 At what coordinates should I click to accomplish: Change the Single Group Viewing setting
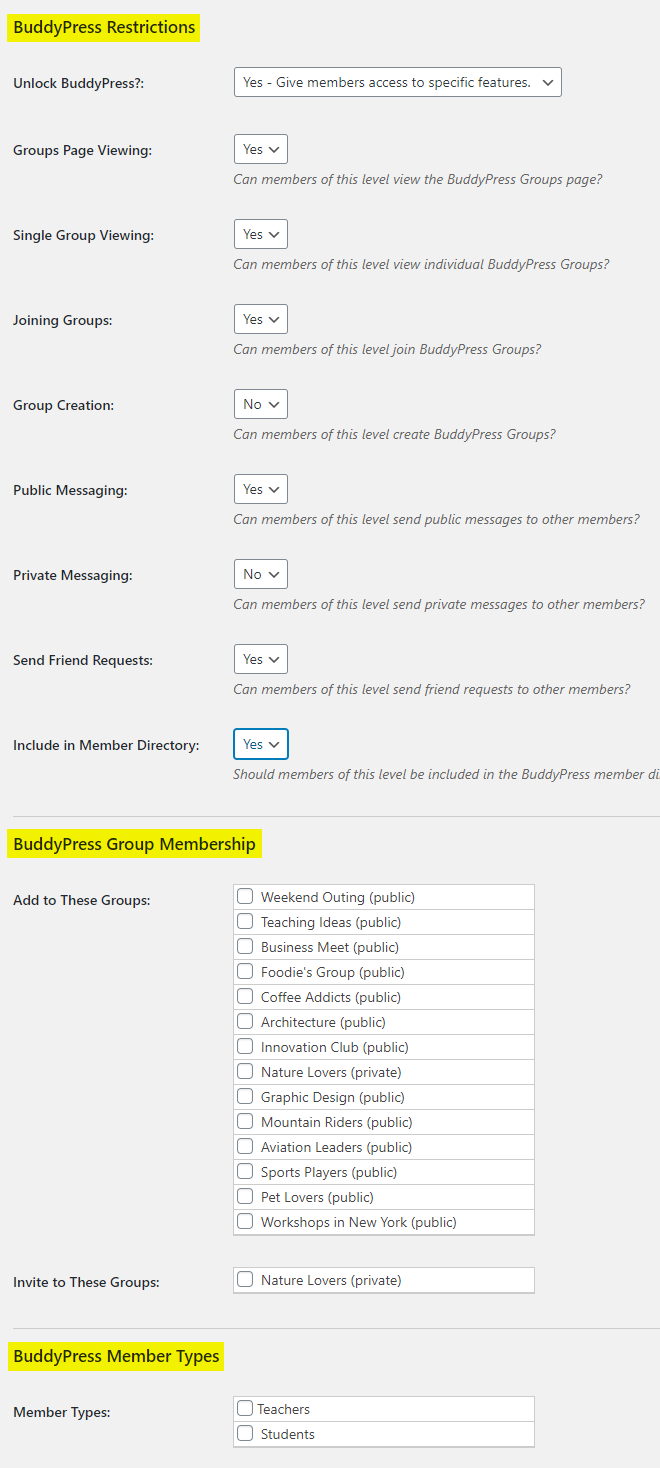coord(260,234)
